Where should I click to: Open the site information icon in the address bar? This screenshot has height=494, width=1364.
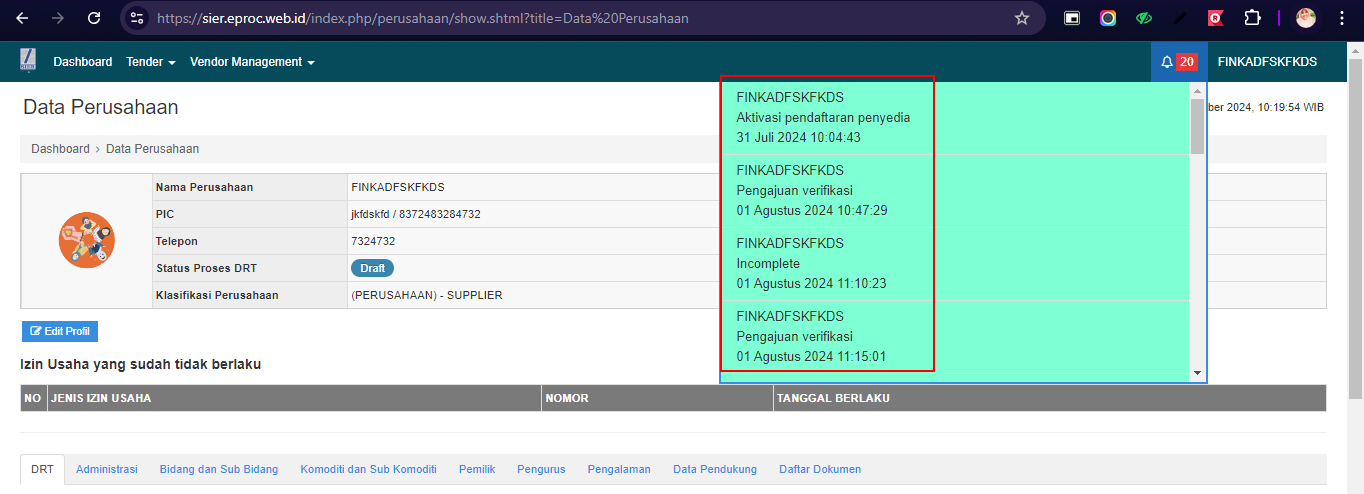[138, 18]
